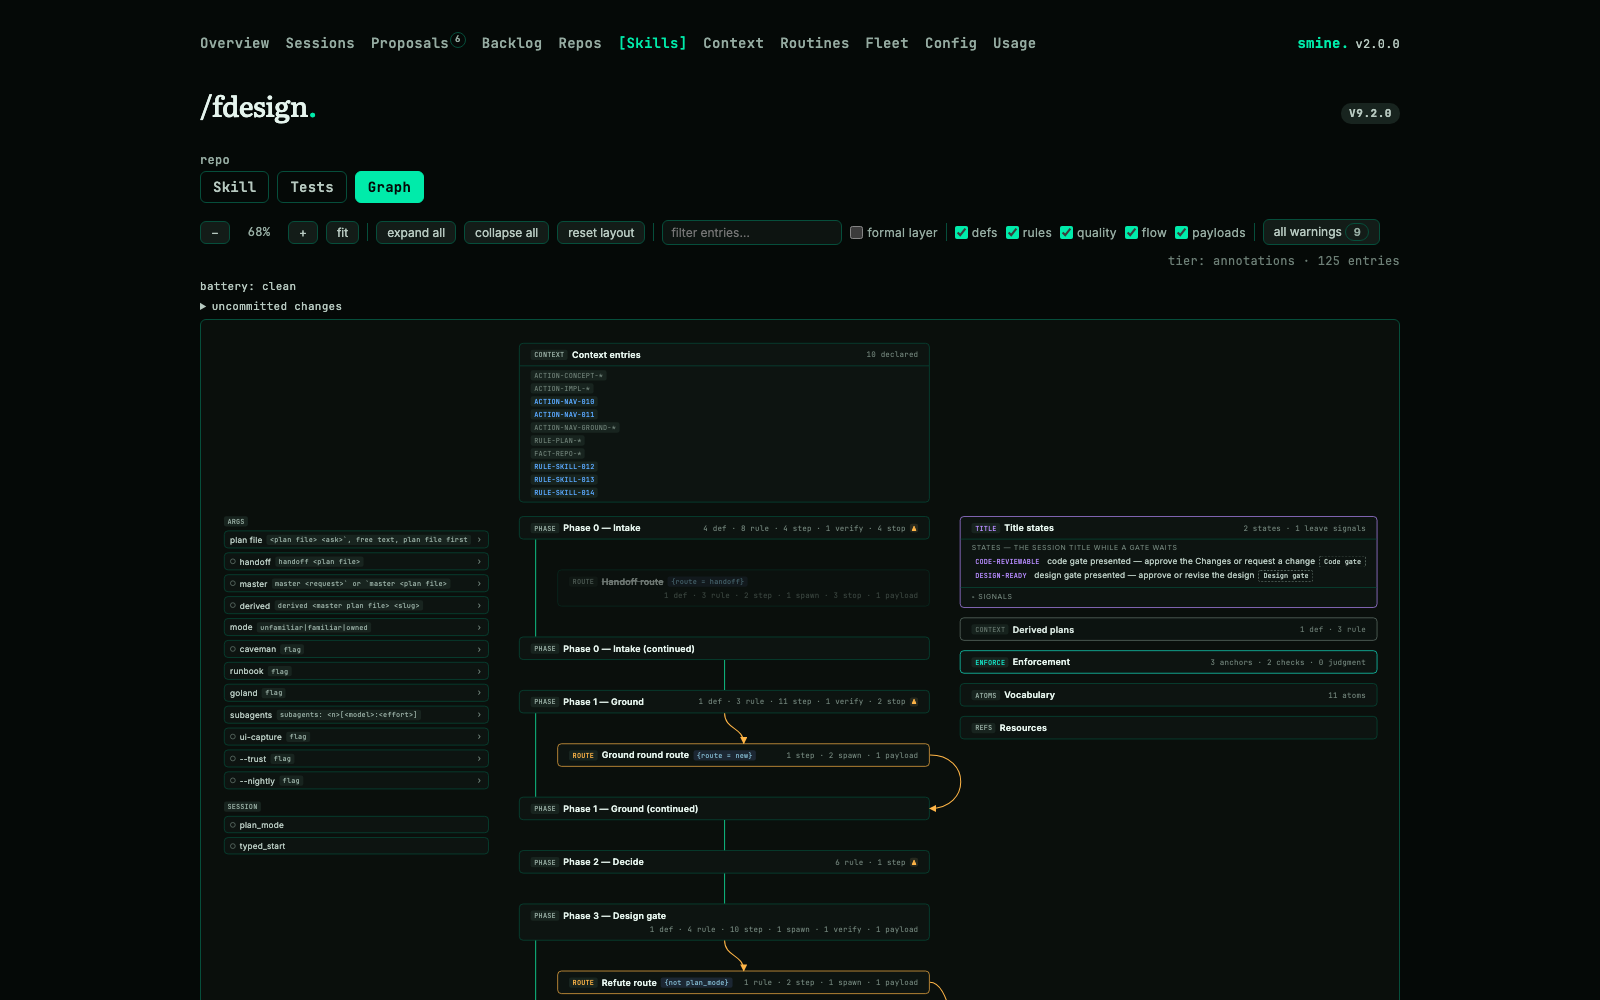Click warning triangle on Phase 1 — Ground
The width and height of the screenshot is (1600, 1000).
pos(914,702)
